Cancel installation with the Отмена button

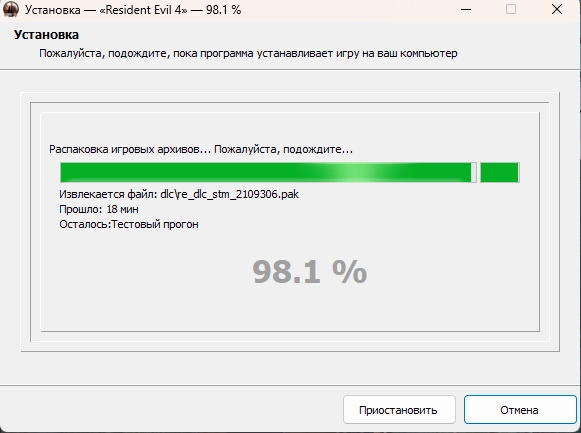click(520, 410)
